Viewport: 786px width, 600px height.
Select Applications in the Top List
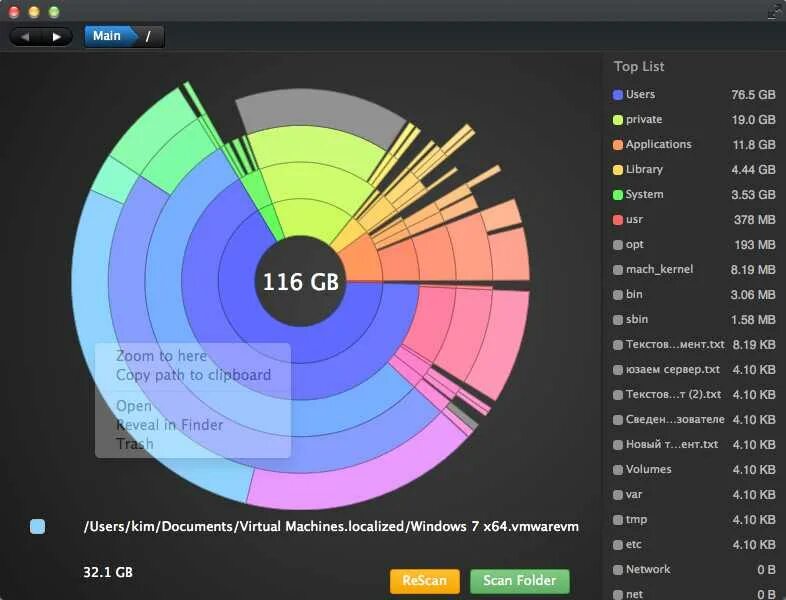click(694, 144)
